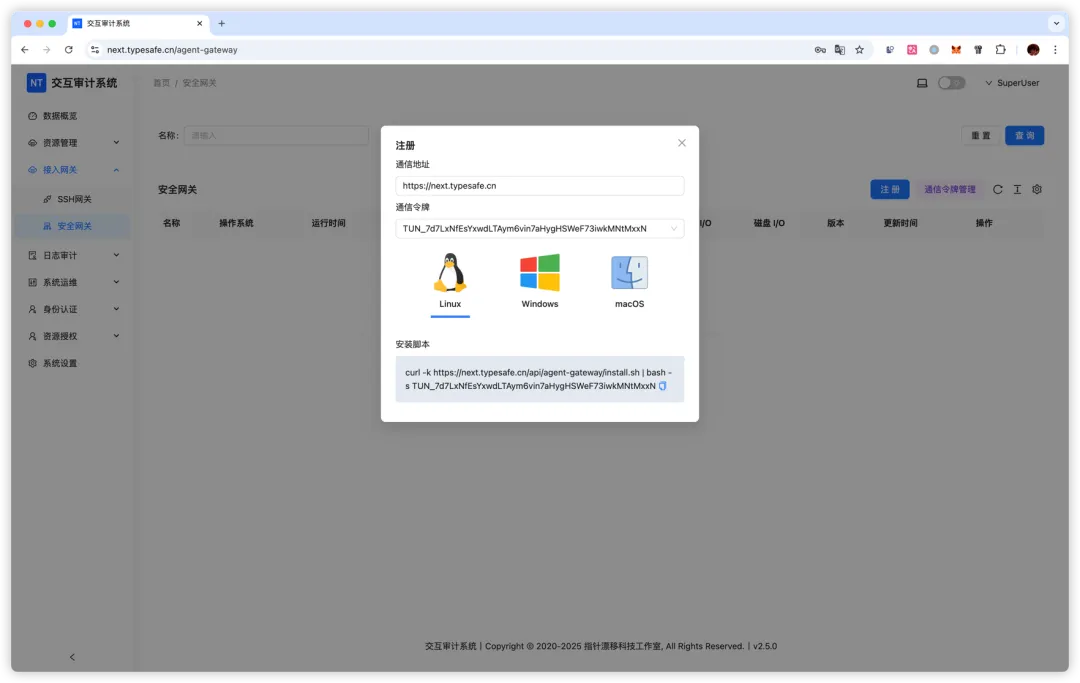Click the blue 注册 button
Viewport: 1080px width, 683px height.
coord(889,189)
